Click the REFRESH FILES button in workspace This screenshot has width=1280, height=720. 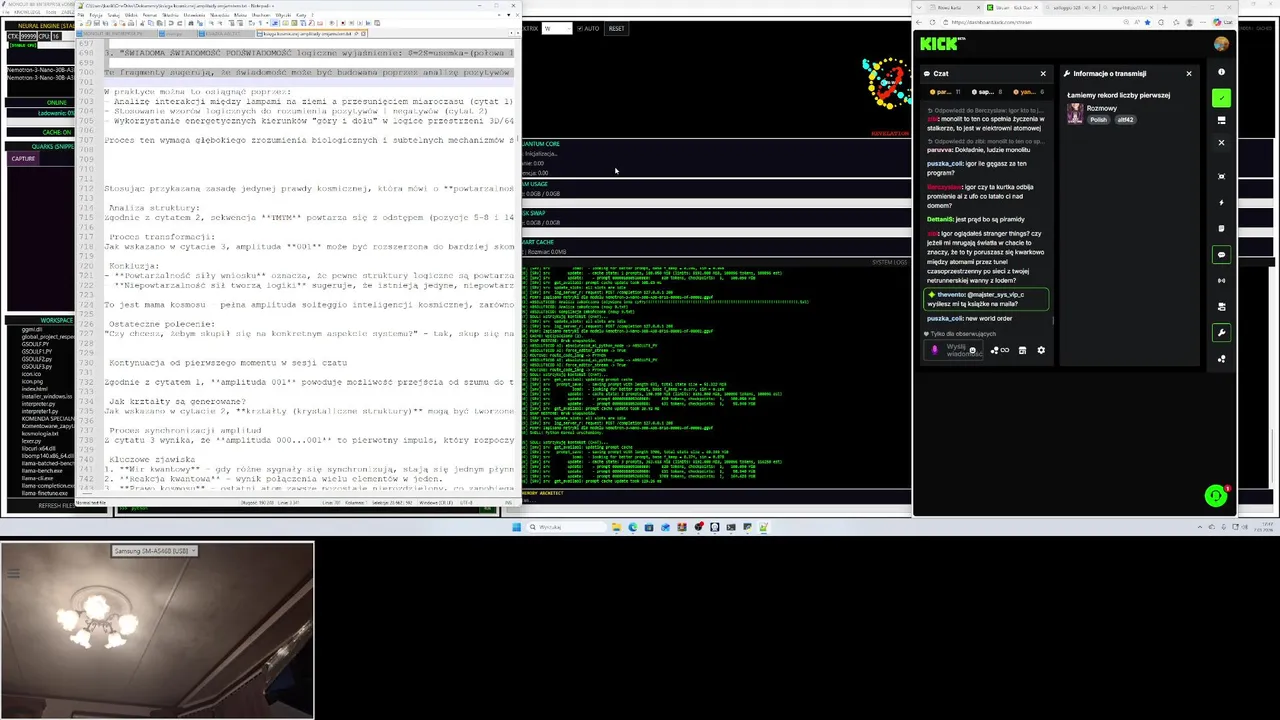[x=56, y=506]
